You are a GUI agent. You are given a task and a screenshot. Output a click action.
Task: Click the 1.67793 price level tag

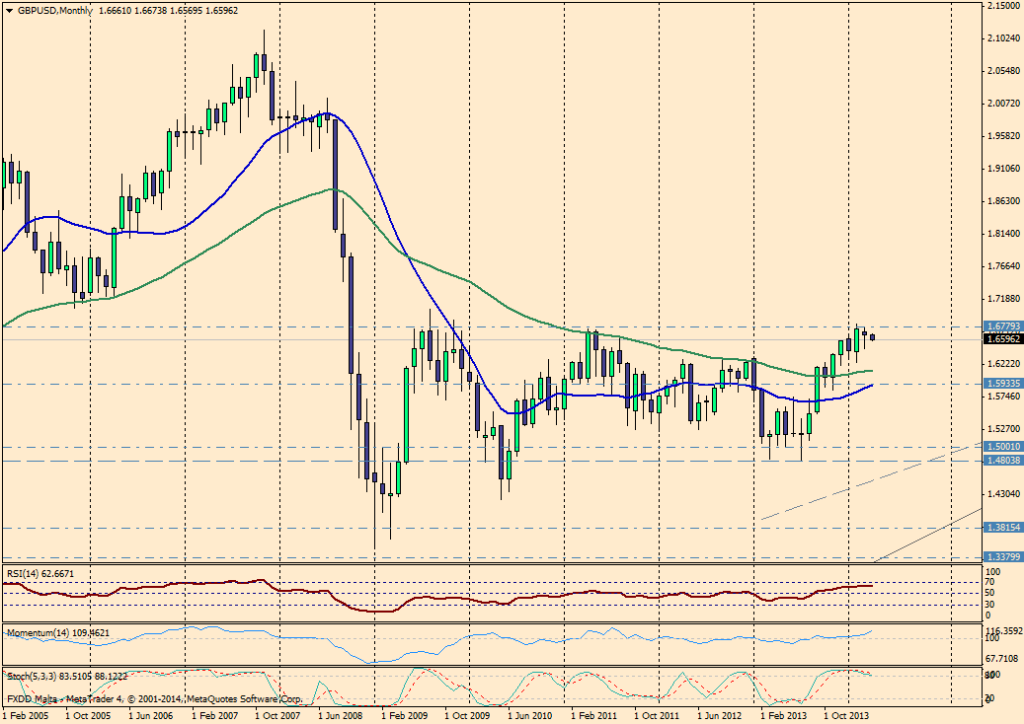(x=1002, y=326)
